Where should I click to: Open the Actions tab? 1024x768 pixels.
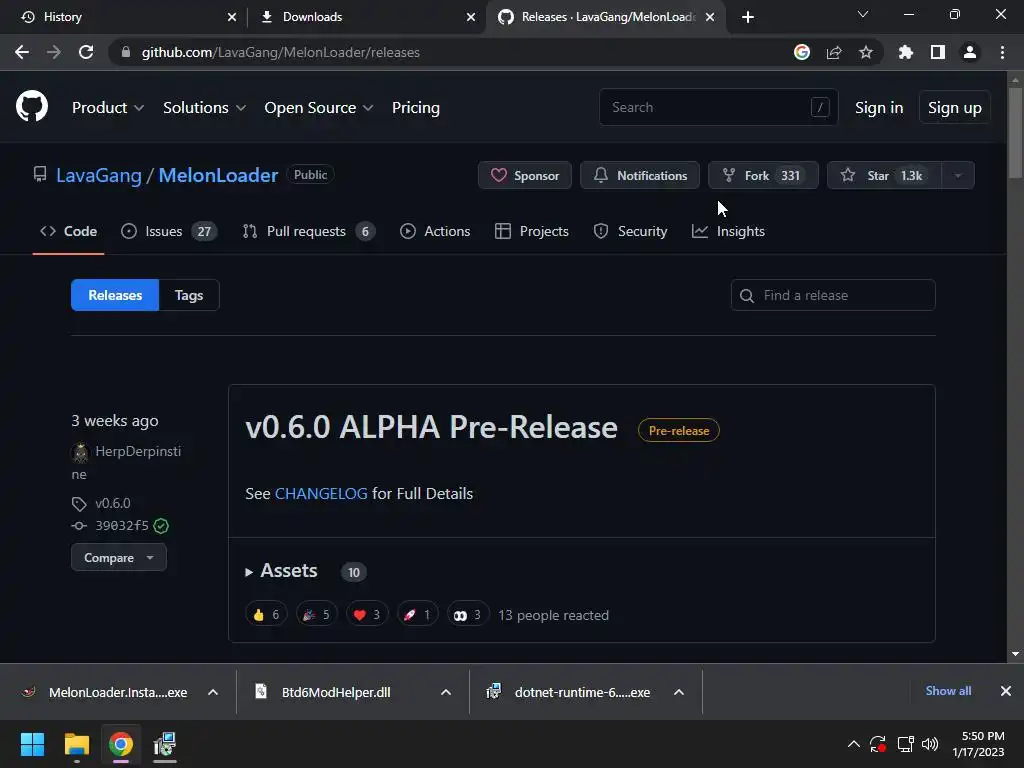pos(435,231)
